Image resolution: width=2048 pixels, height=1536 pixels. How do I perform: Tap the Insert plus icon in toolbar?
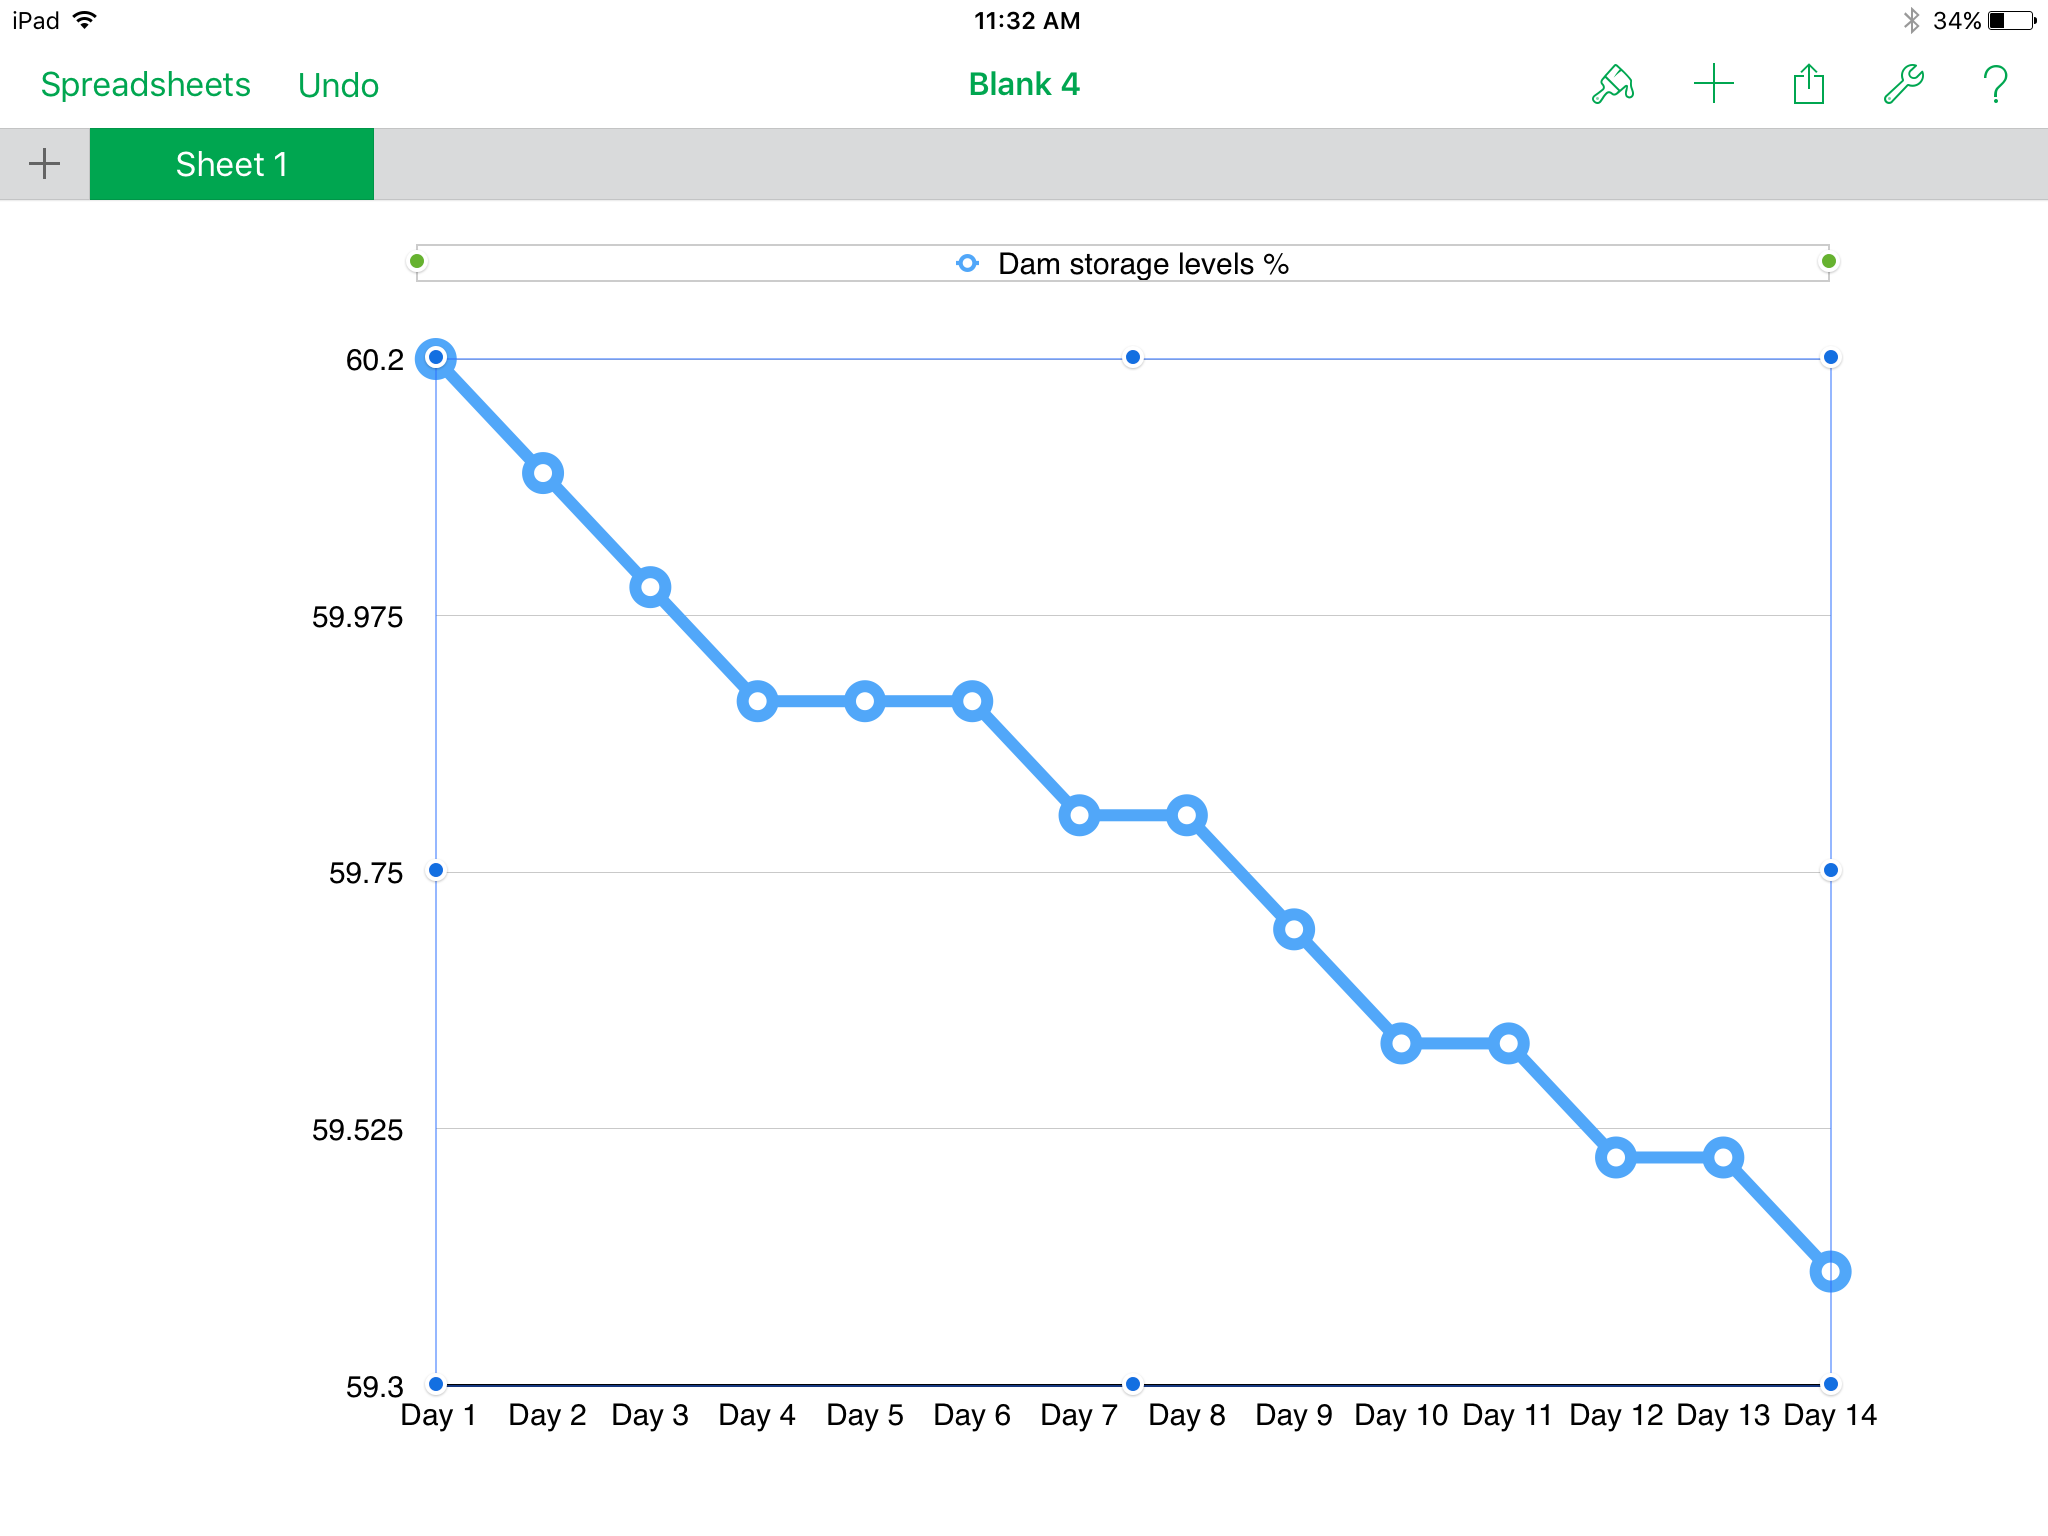1713,85
